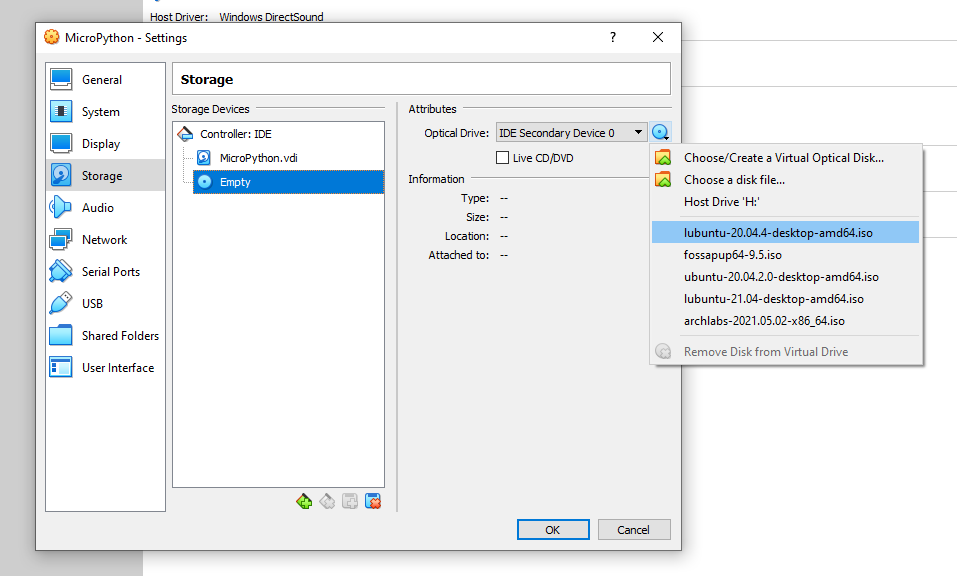Pick lubuntu-20.04.4-desktop-amd64.iso from the list
Viewport: 957px width, 576px height.
(x=785, y=232)
